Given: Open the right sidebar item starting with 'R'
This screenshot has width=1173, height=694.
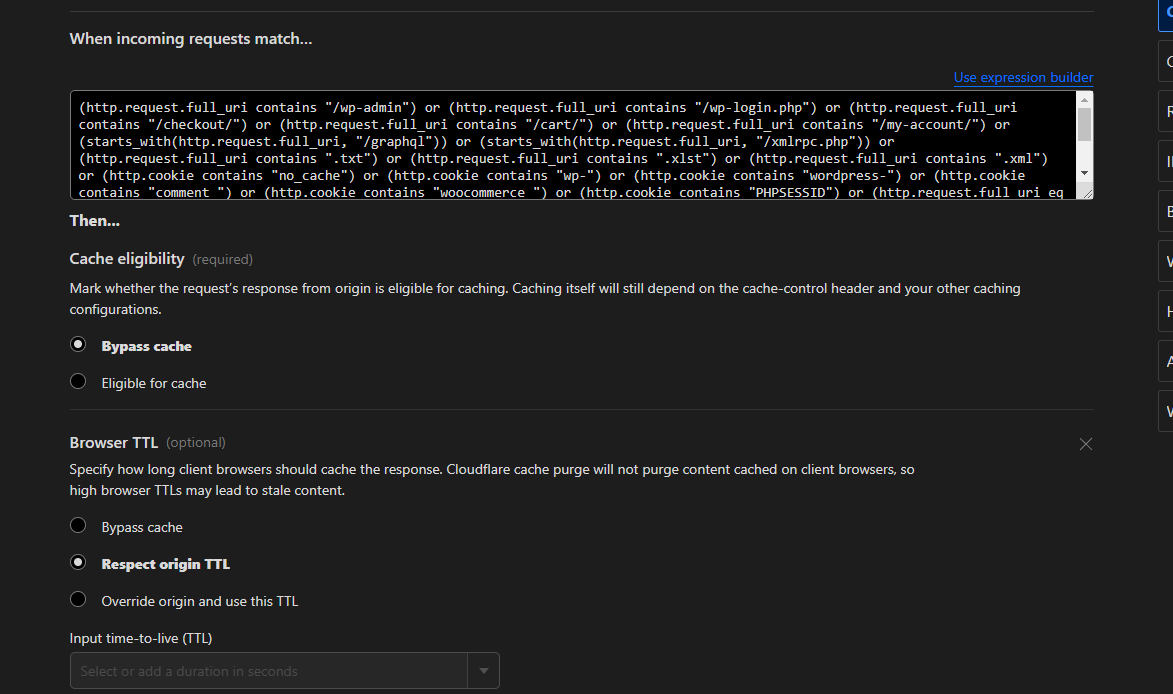Looking at the screenshot, I should click(x=1166, y=111).
